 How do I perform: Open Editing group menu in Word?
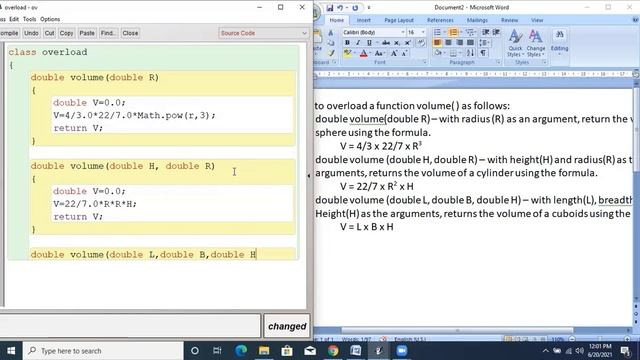(560, 42)
